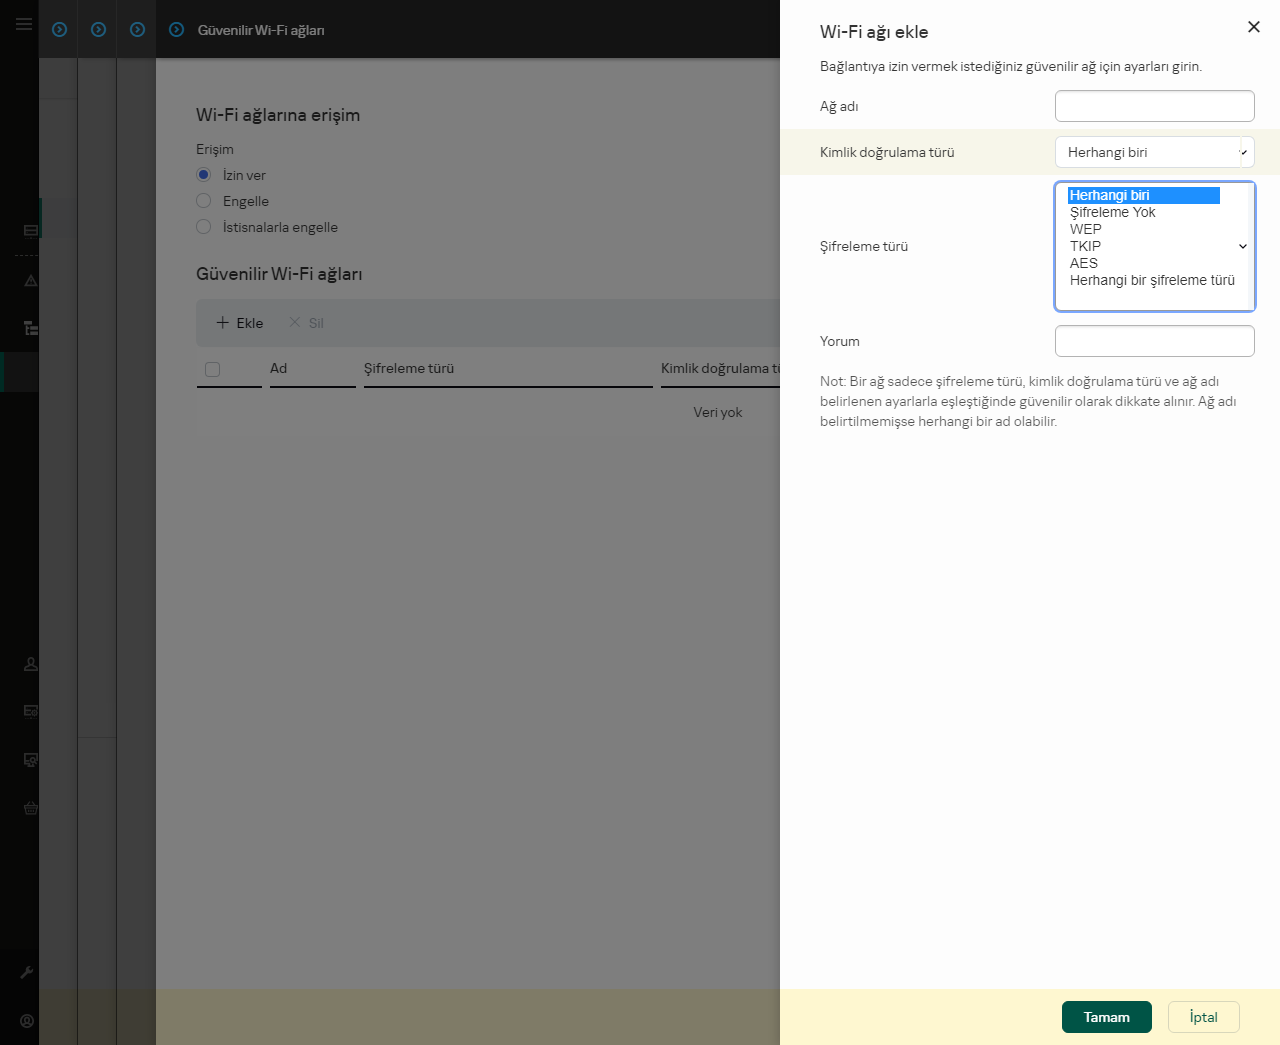Select the Monitoring & Reporting sidebar icon
The width and height of the screenshot is (1280, 1045).
(x=30, y=230)
